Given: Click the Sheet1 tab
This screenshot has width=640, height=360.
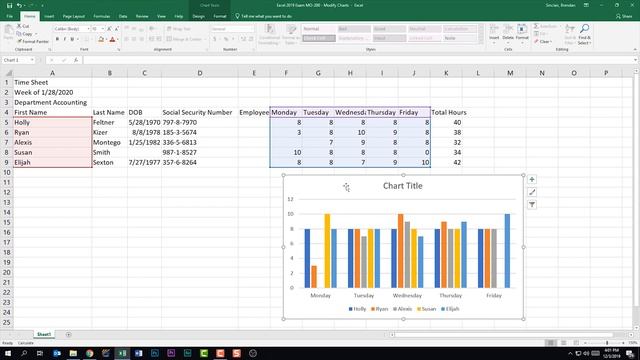Looking at the screenshot, I should tap(44, 334).
